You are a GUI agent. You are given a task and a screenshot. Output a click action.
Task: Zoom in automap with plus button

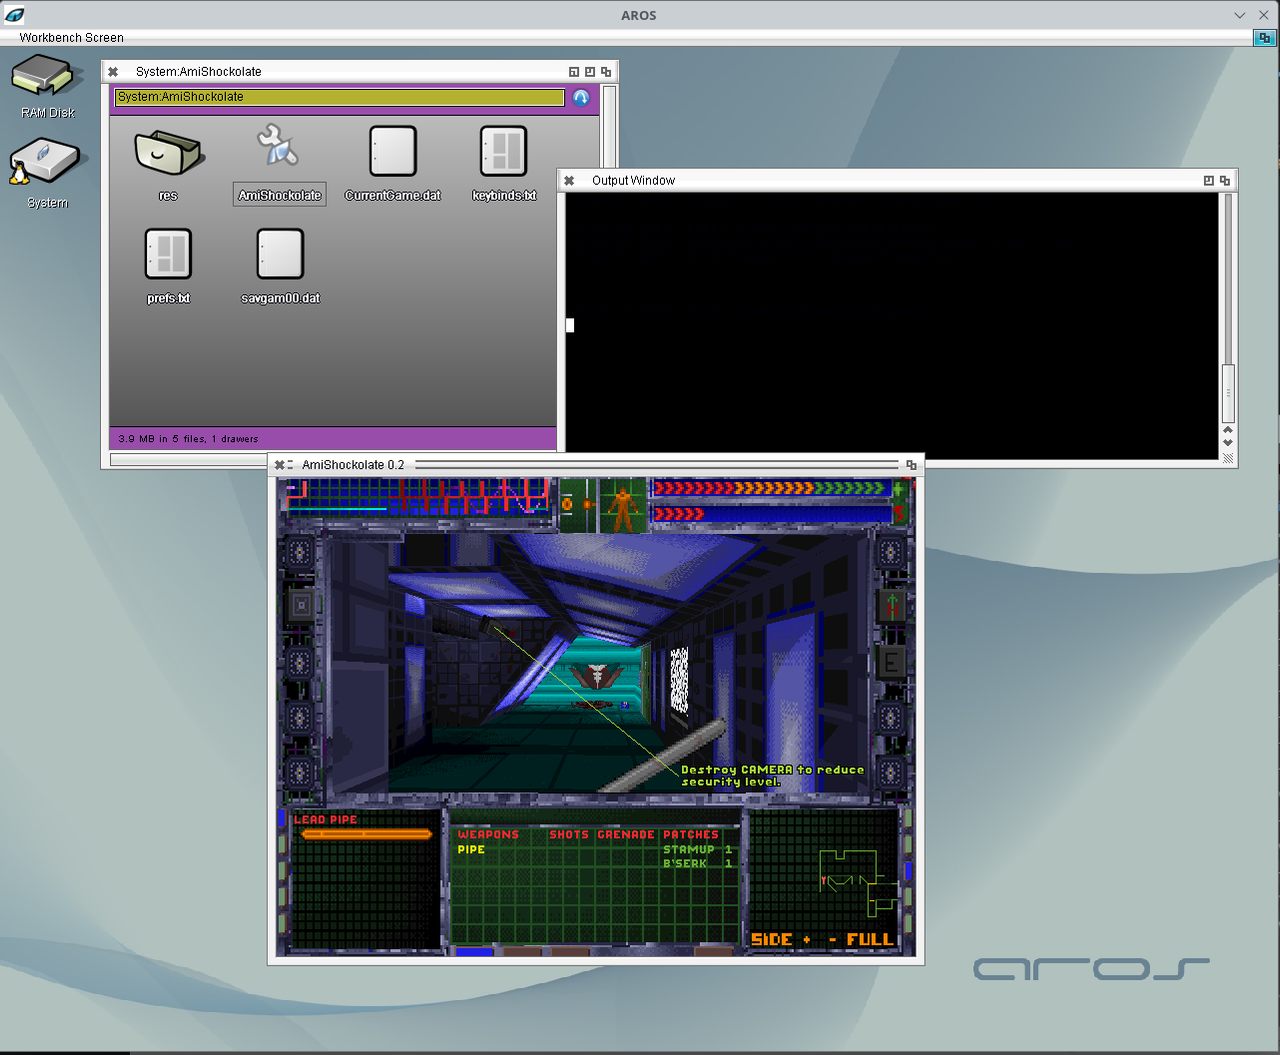[807, 940]
